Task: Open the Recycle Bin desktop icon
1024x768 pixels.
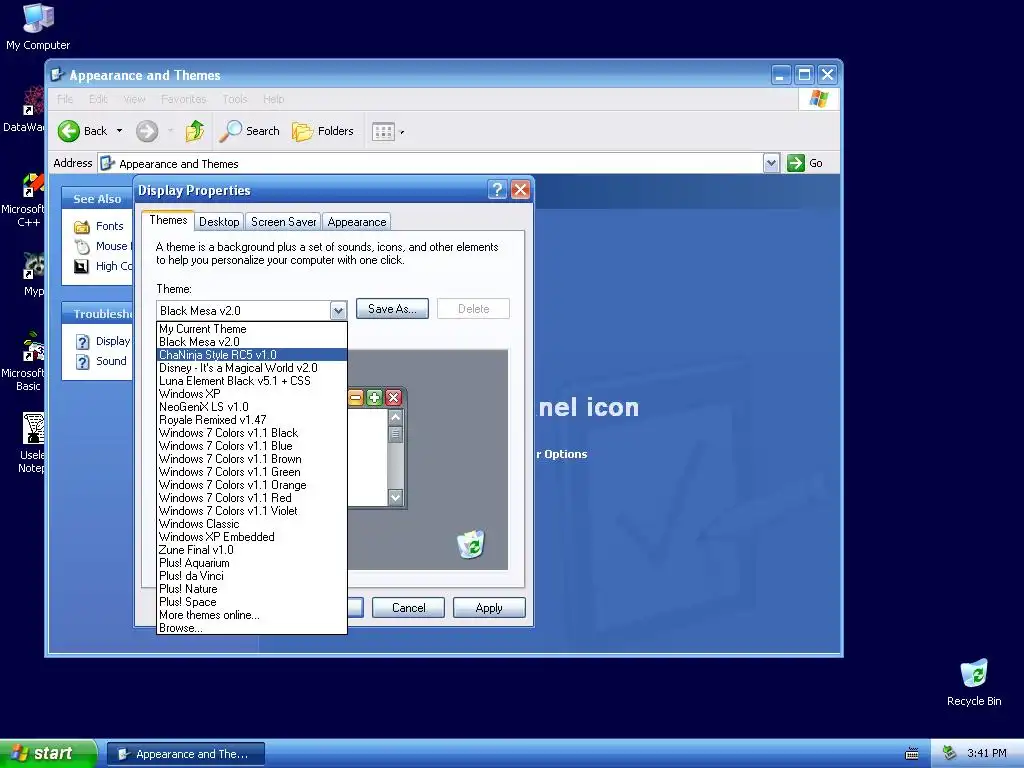Action: pos(974,682)
